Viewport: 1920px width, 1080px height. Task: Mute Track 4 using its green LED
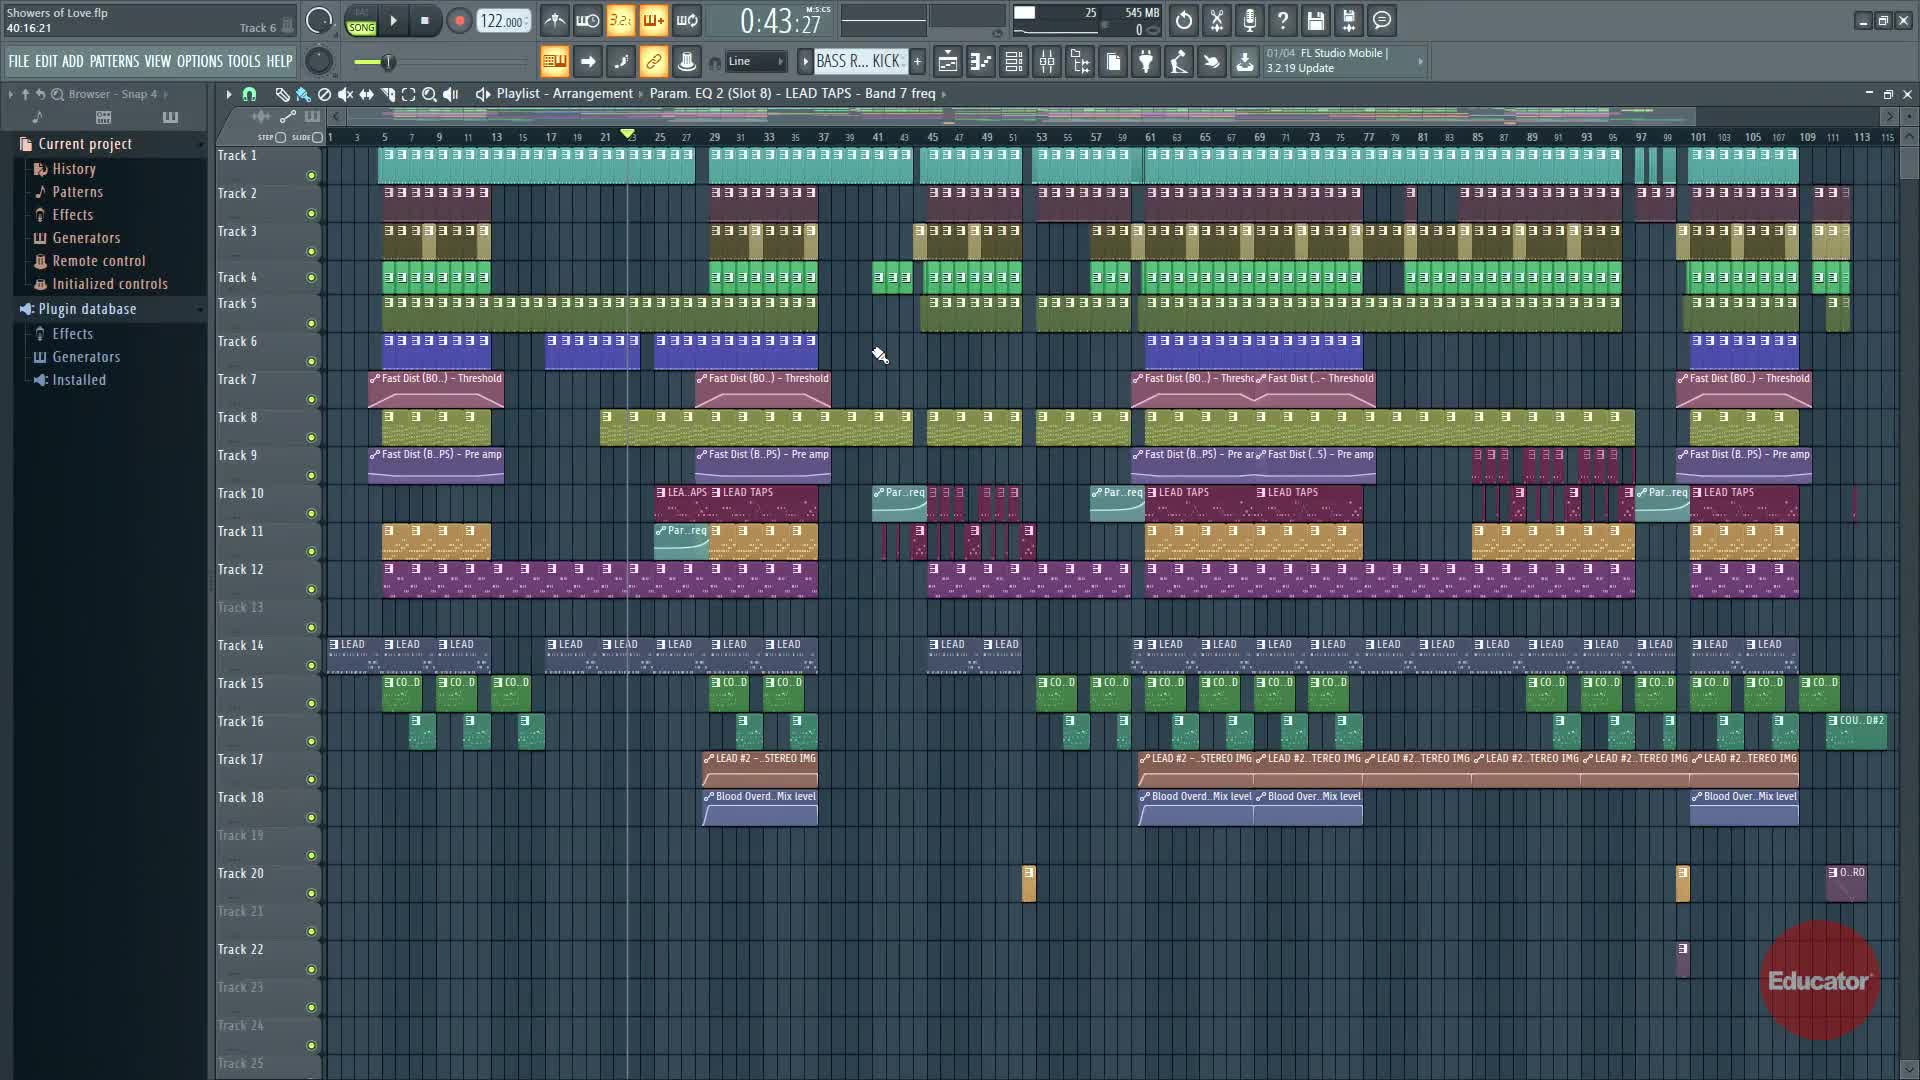pos(311,278)
